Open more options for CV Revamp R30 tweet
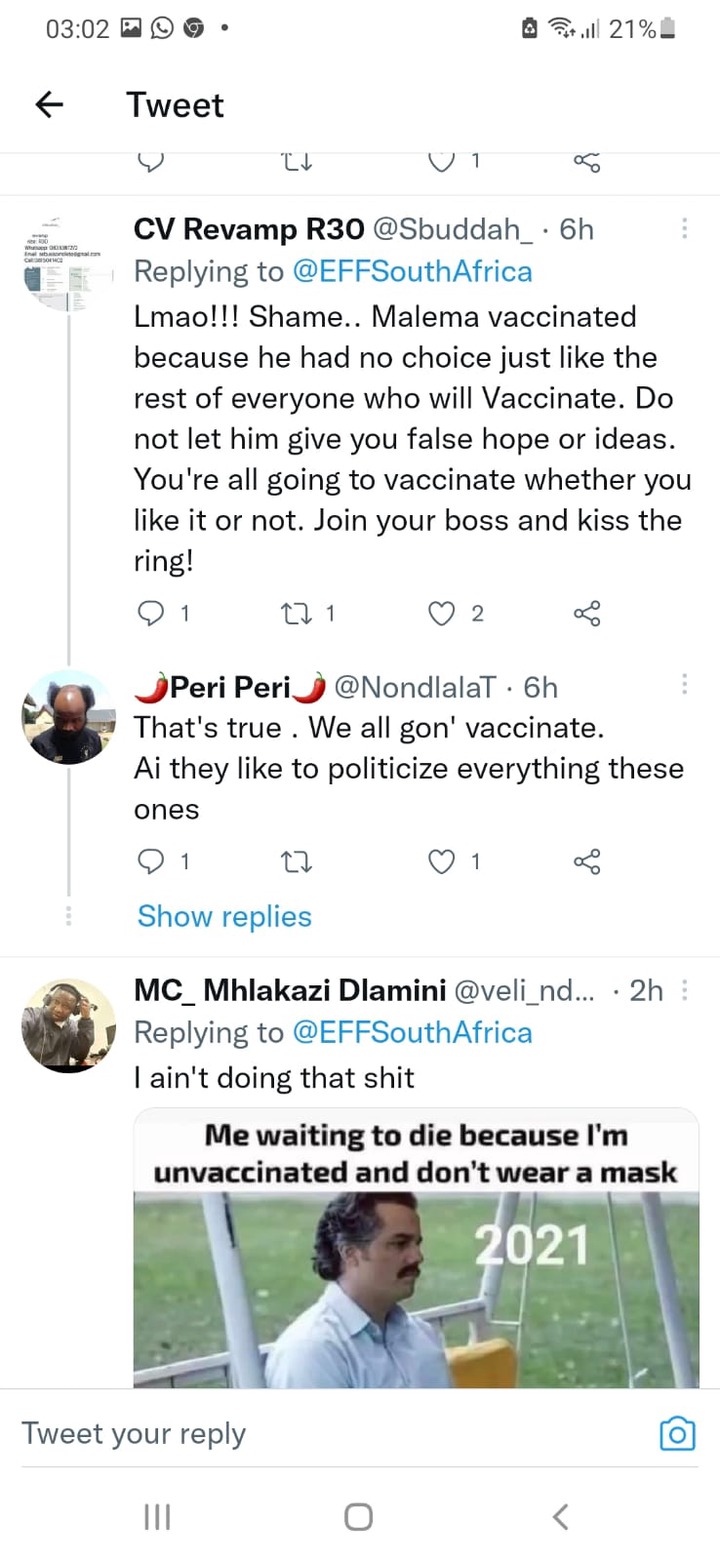The image size is (720, 1560). point(685,229)
